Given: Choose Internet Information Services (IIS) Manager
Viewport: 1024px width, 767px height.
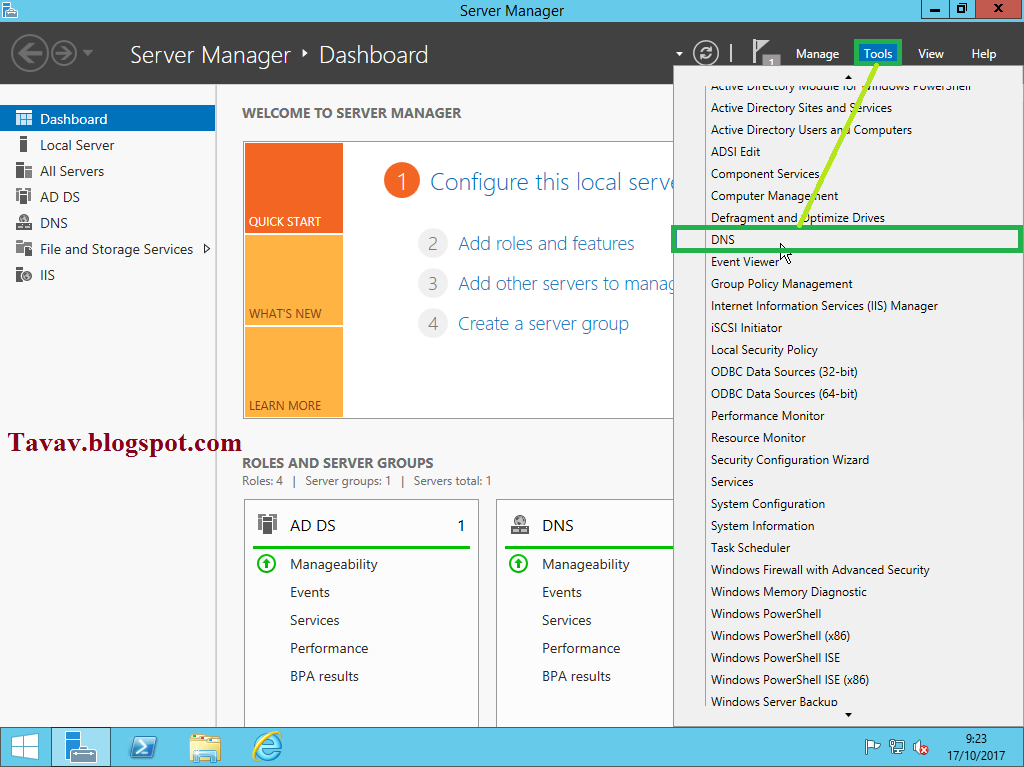Looking at the screenshot, I should point(824,306).
